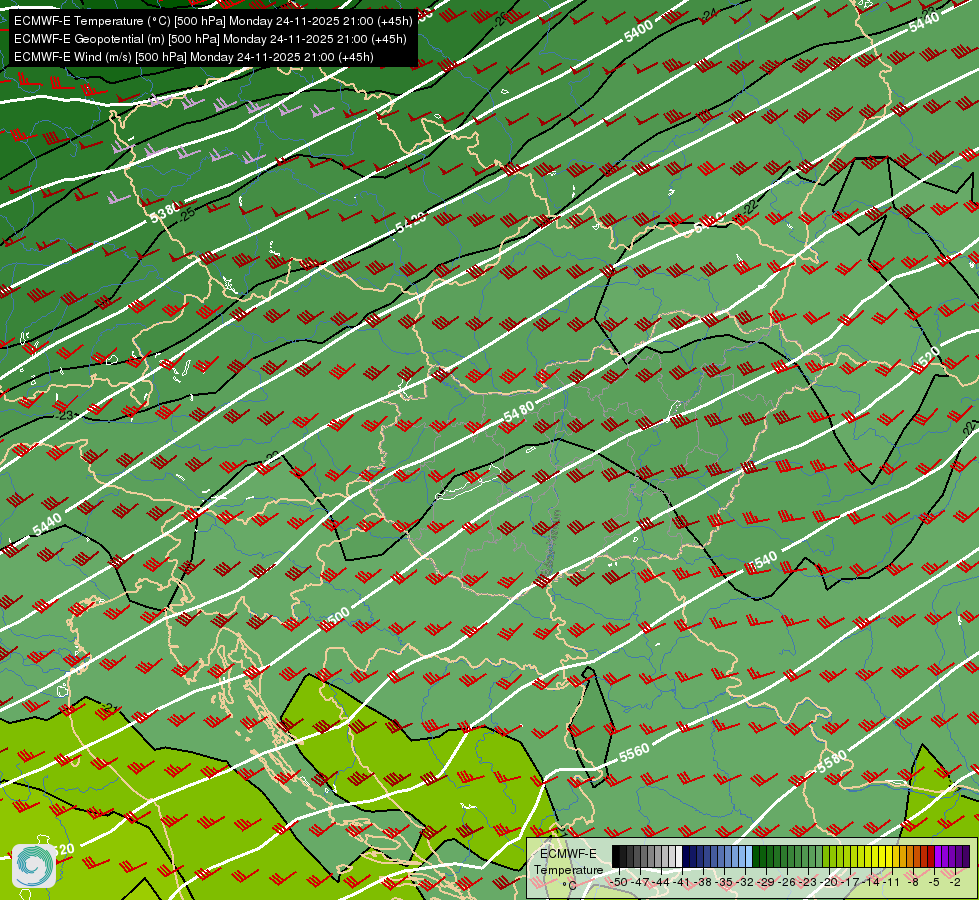The image size is (979, 900).
Task: Click the -5 tick value in legend
Action: 934,882
